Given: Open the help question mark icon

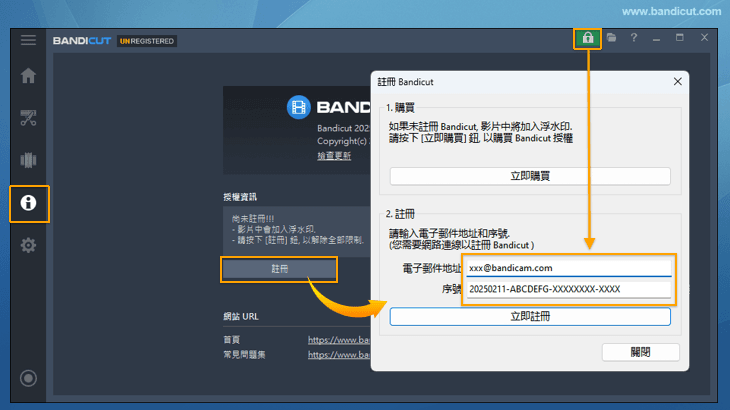Looking at the screenshot, I should [x=634, y=38].
